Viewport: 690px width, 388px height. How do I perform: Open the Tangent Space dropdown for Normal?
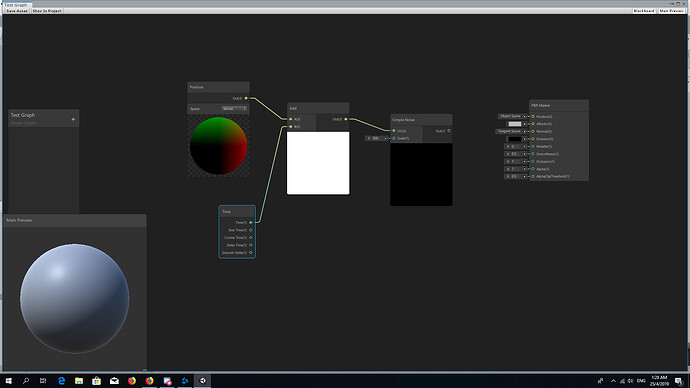[511, 131]
